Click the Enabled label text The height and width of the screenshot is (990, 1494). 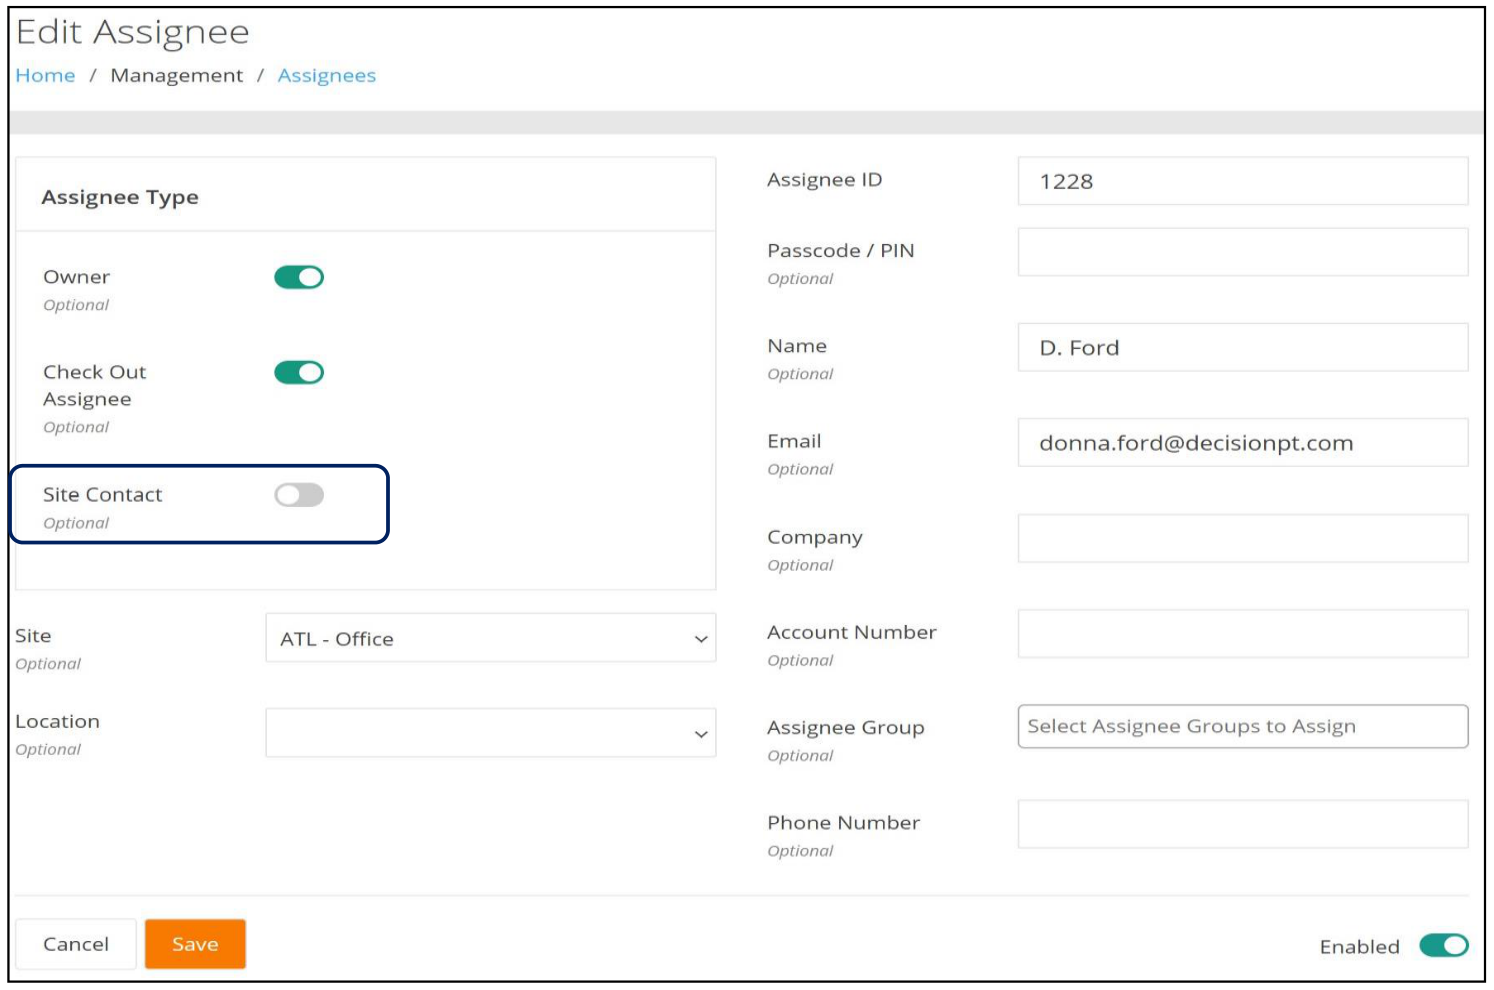1359,947
